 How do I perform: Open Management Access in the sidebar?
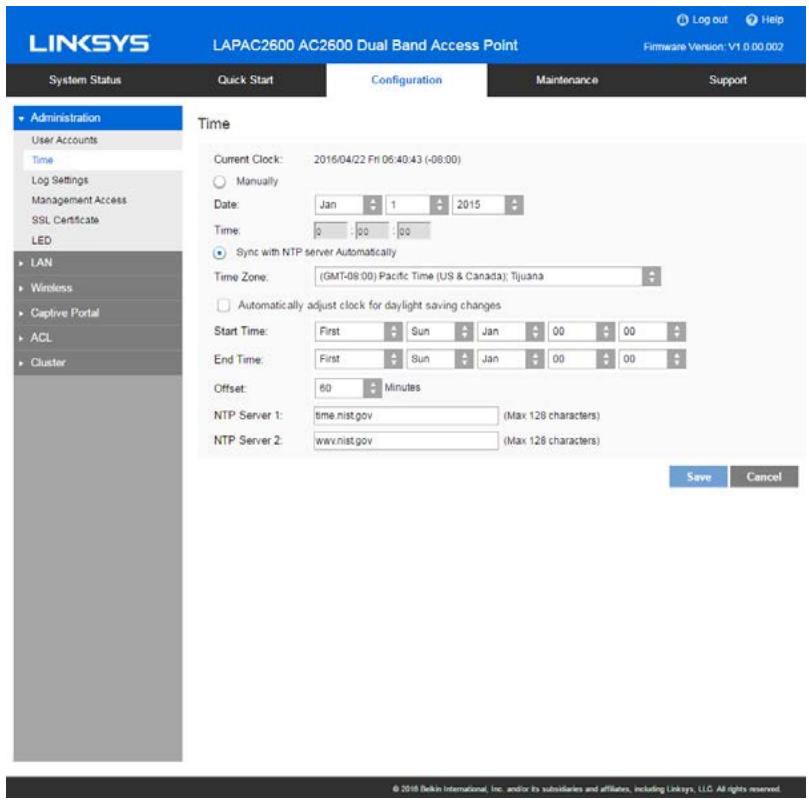(x=79, y=200)
